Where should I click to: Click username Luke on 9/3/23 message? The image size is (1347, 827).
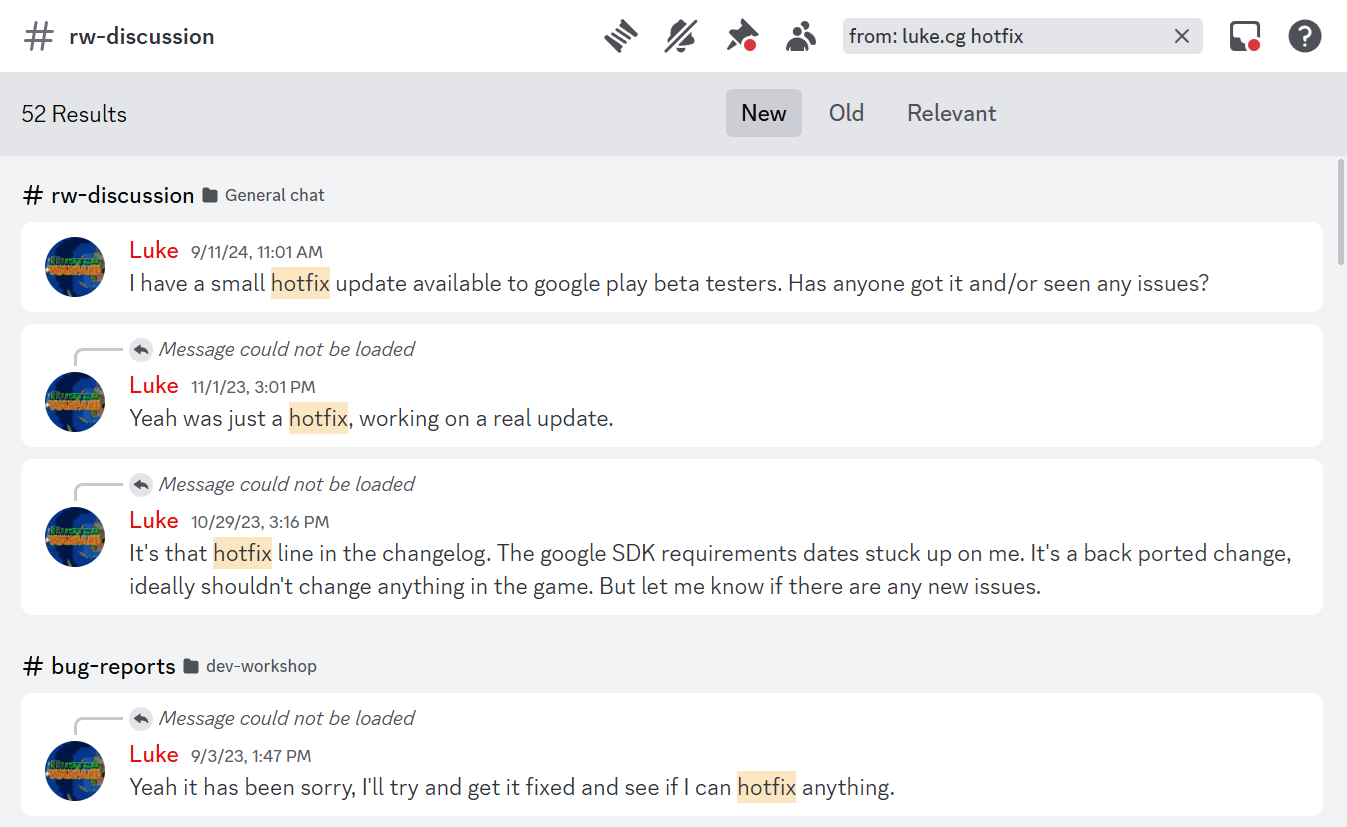[x=154, y=754]
